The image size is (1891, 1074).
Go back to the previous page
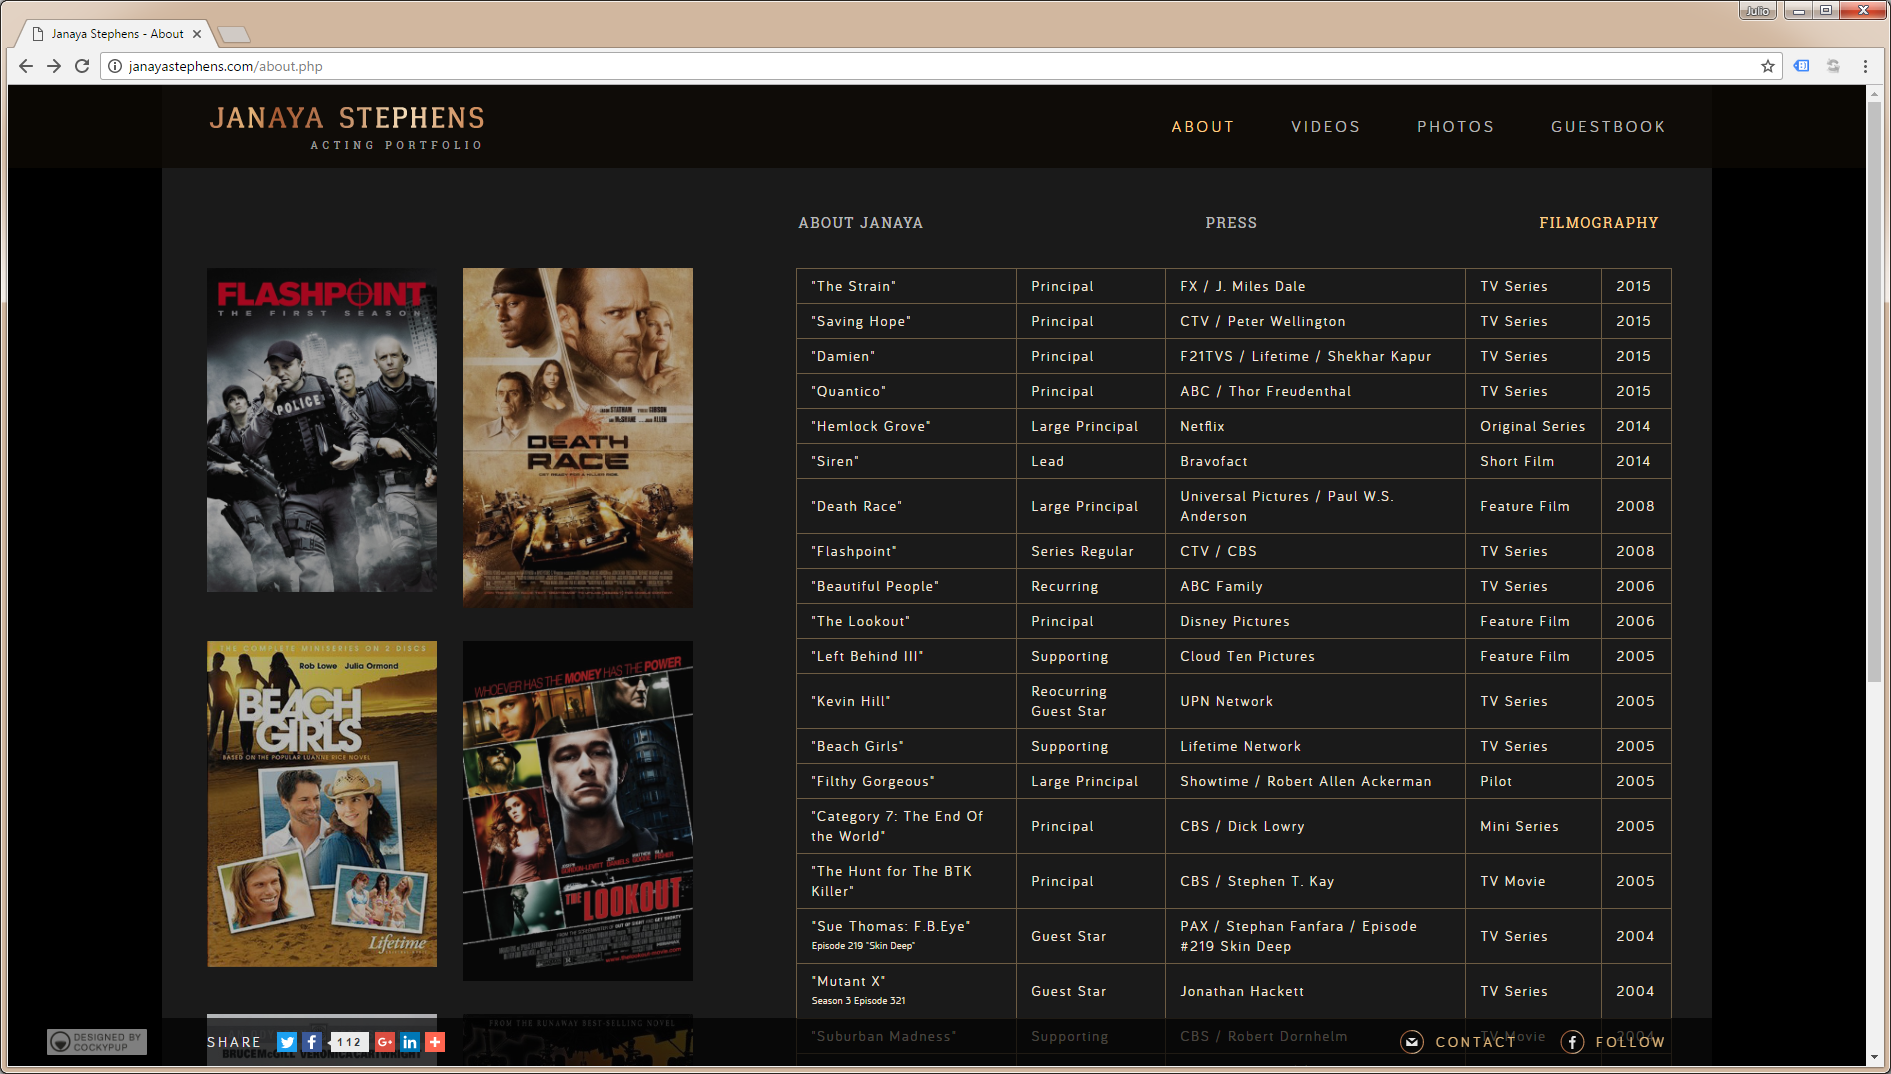tap(26, 66)
